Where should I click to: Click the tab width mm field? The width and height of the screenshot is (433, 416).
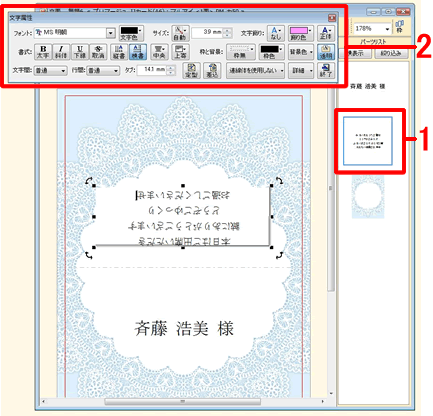[x=151, y=70]
